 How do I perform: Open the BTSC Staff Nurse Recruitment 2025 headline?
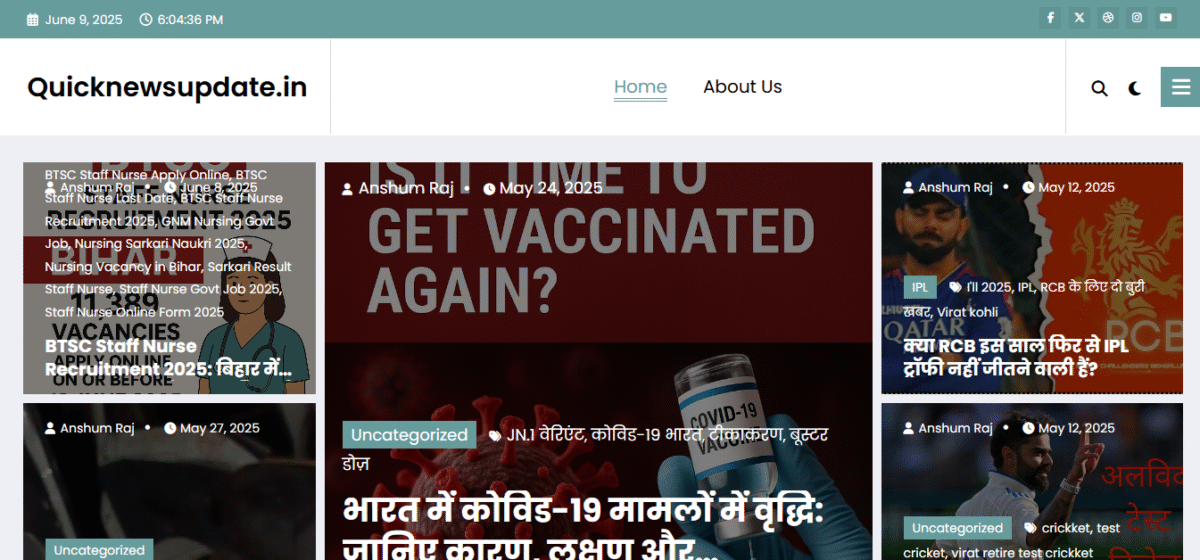click(168, 358)
